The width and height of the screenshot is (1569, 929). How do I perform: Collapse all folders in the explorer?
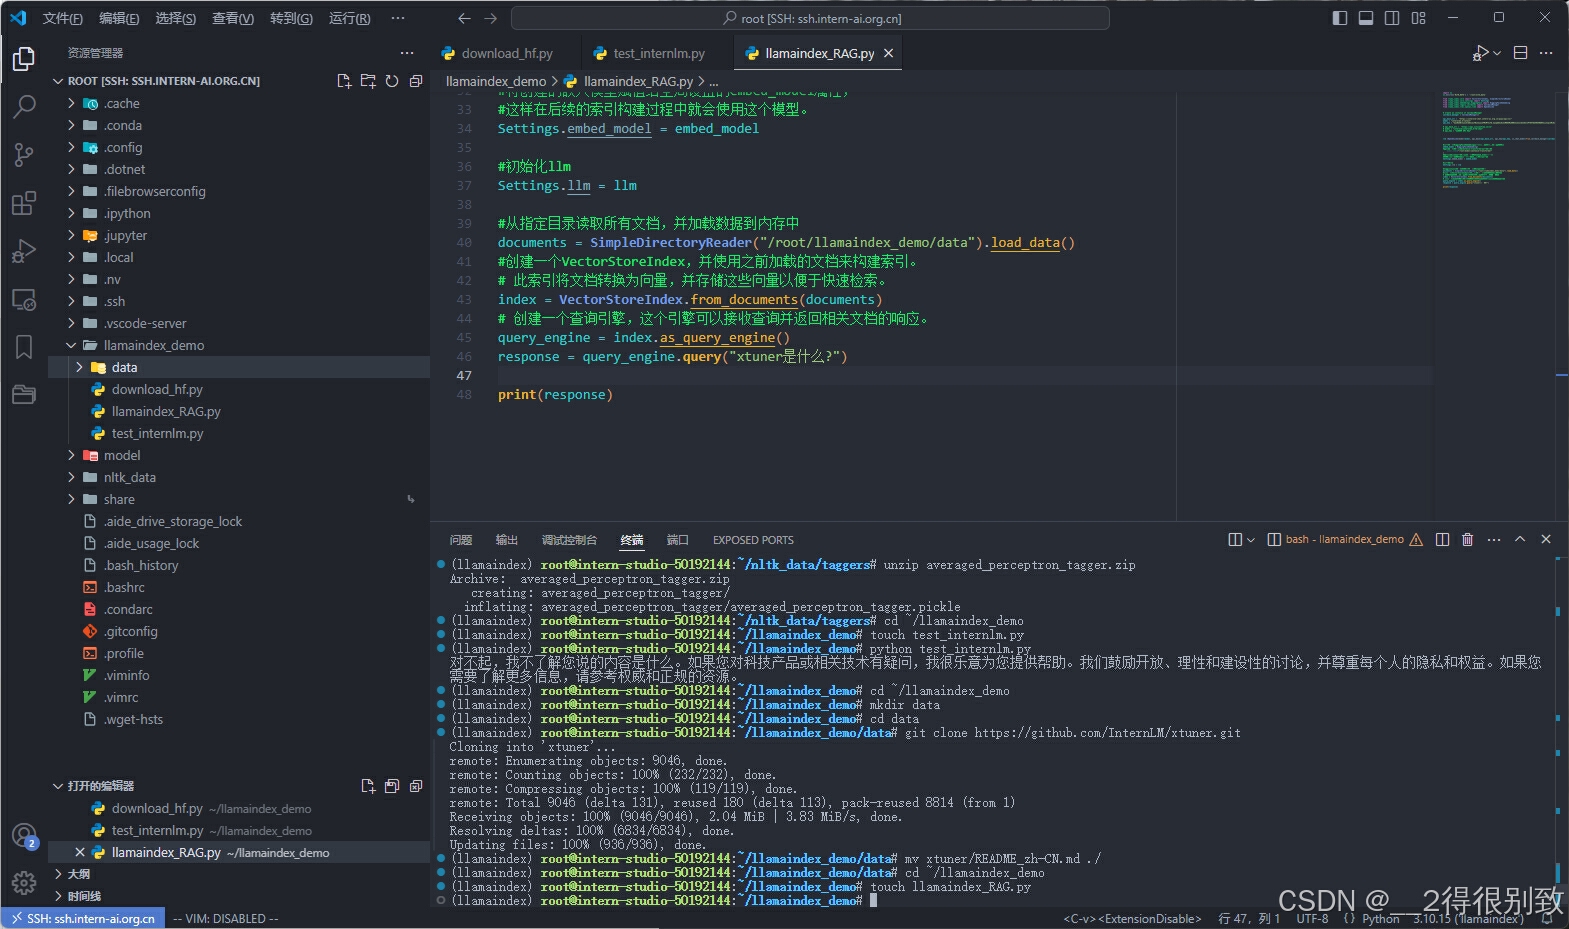click(416, 81)
